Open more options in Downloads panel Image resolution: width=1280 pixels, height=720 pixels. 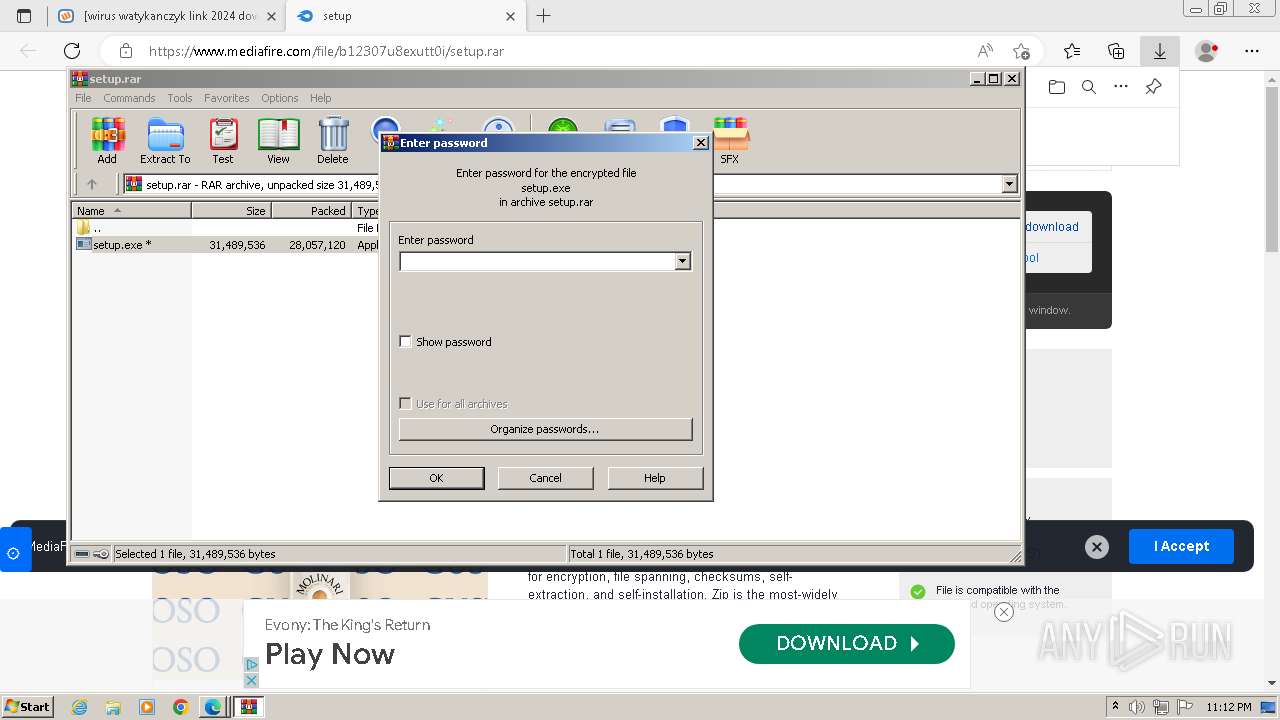tap(1121, 87)
